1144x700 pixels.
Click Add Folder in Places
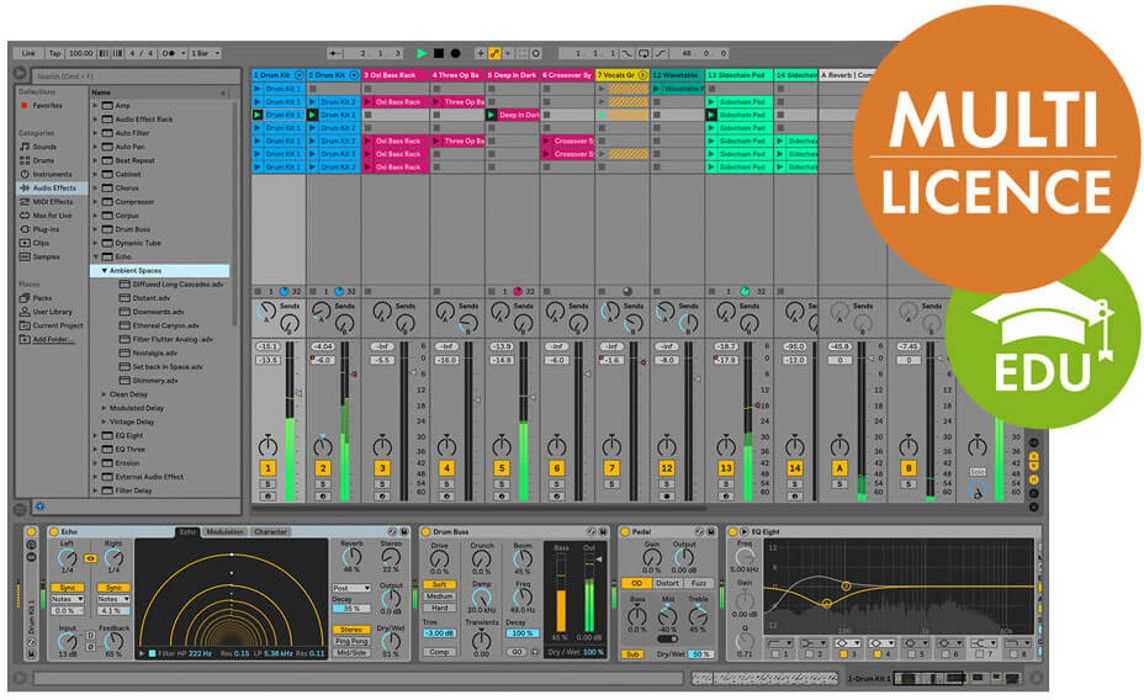click(x=47, y=339)
